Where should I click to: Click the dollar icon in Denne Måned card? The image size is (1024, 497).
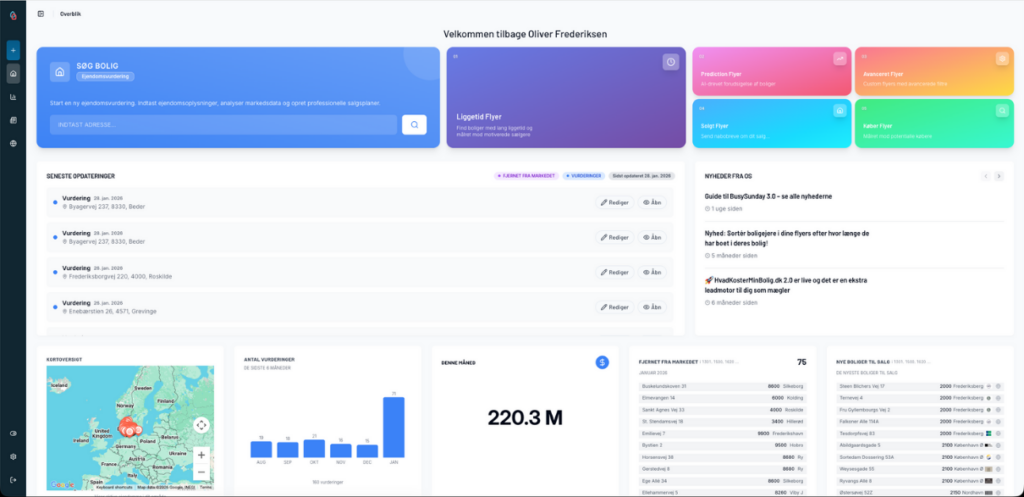(602, 362)
